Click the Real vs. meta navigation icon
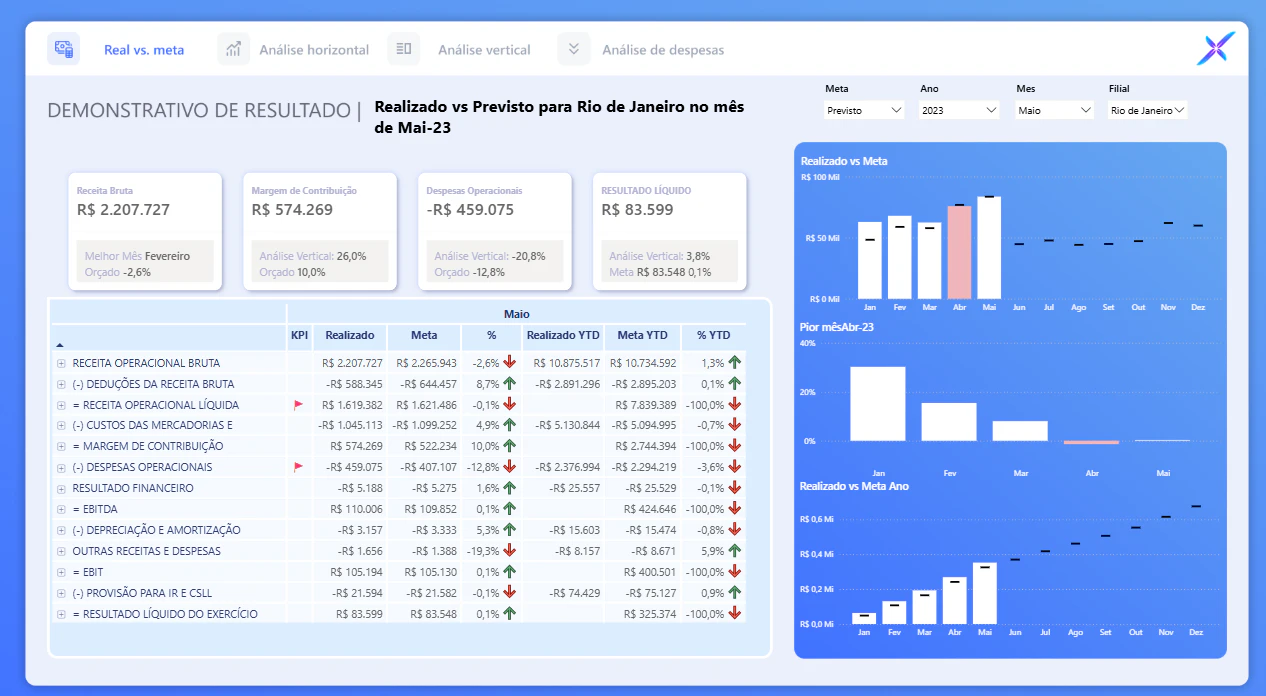 pyautogui.click(x=63, y=48)
